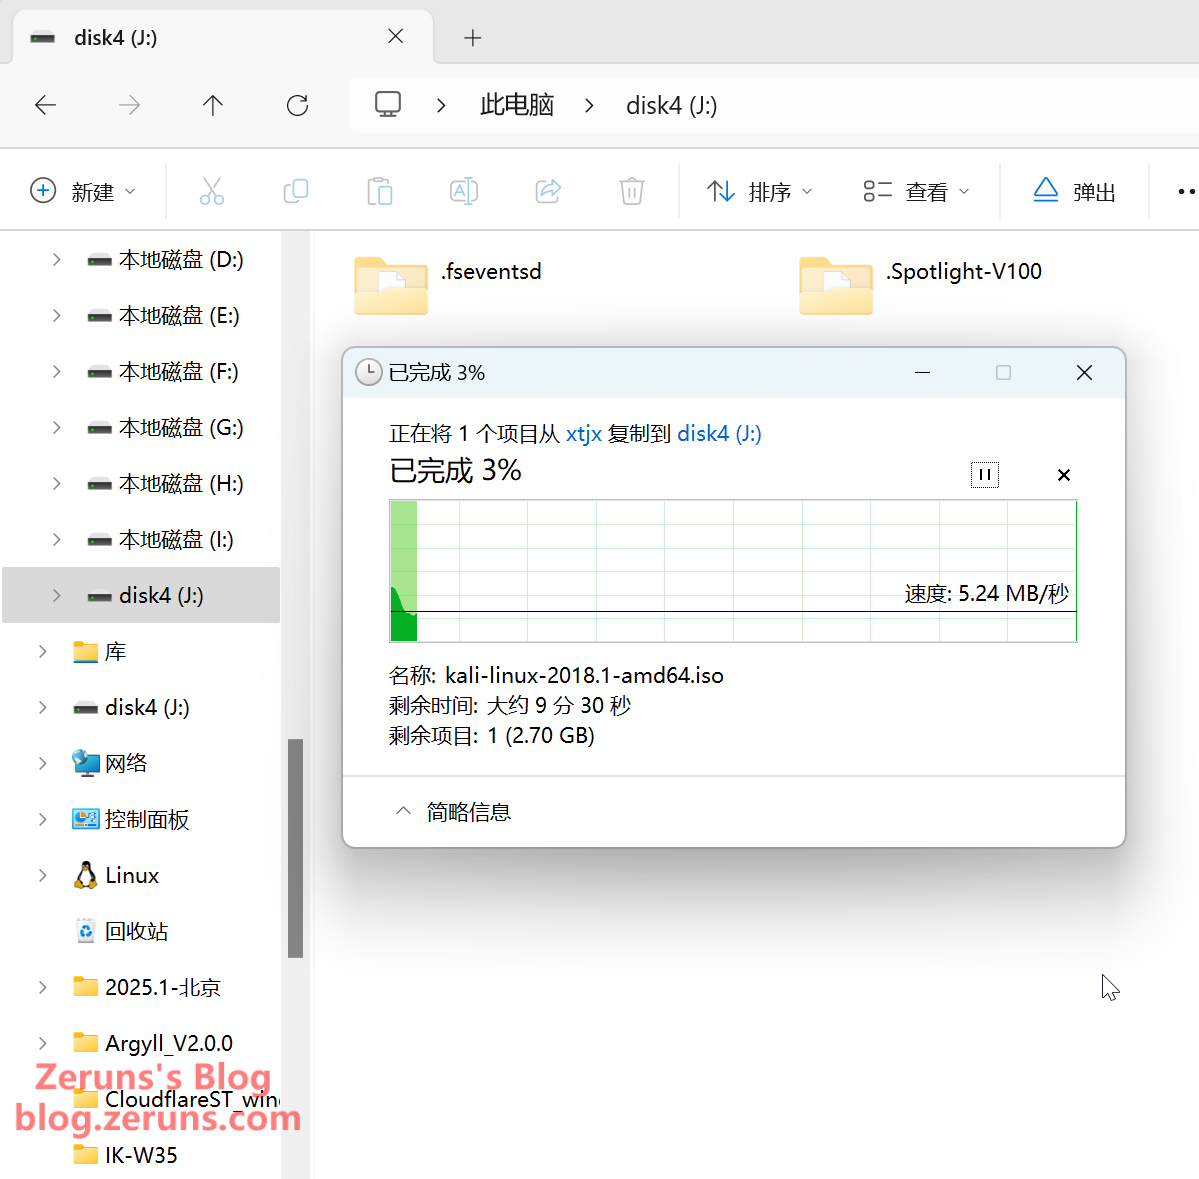The height and width of the screenshot is (1179, 1199).
Task: Open the 新建 new item menu
Action: 84,191
